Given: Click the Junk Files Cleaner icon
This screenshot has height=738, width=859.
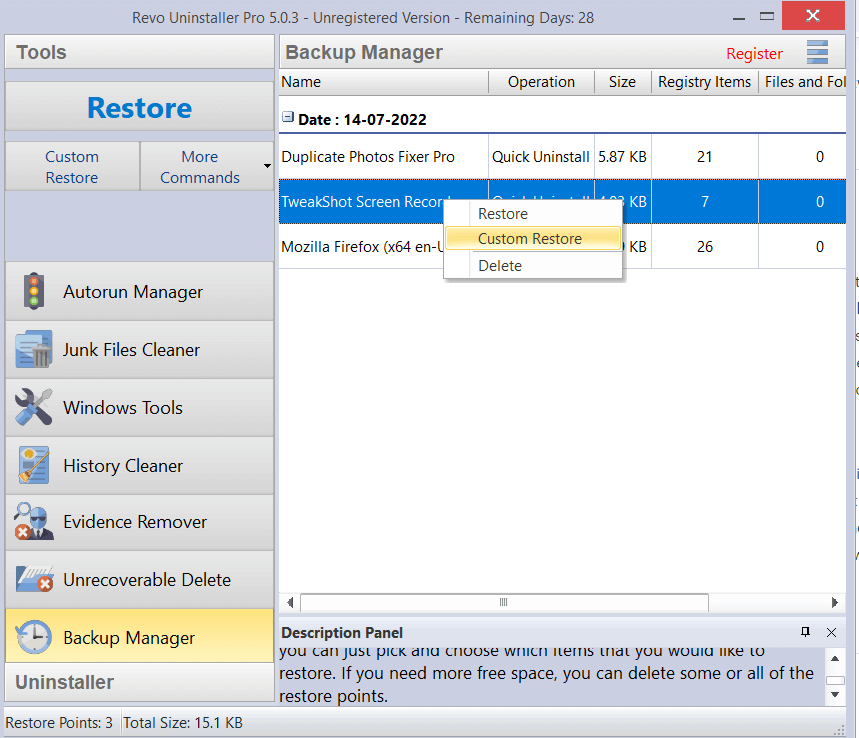Looking at the screenshot, I should click(x=33, y=350).
